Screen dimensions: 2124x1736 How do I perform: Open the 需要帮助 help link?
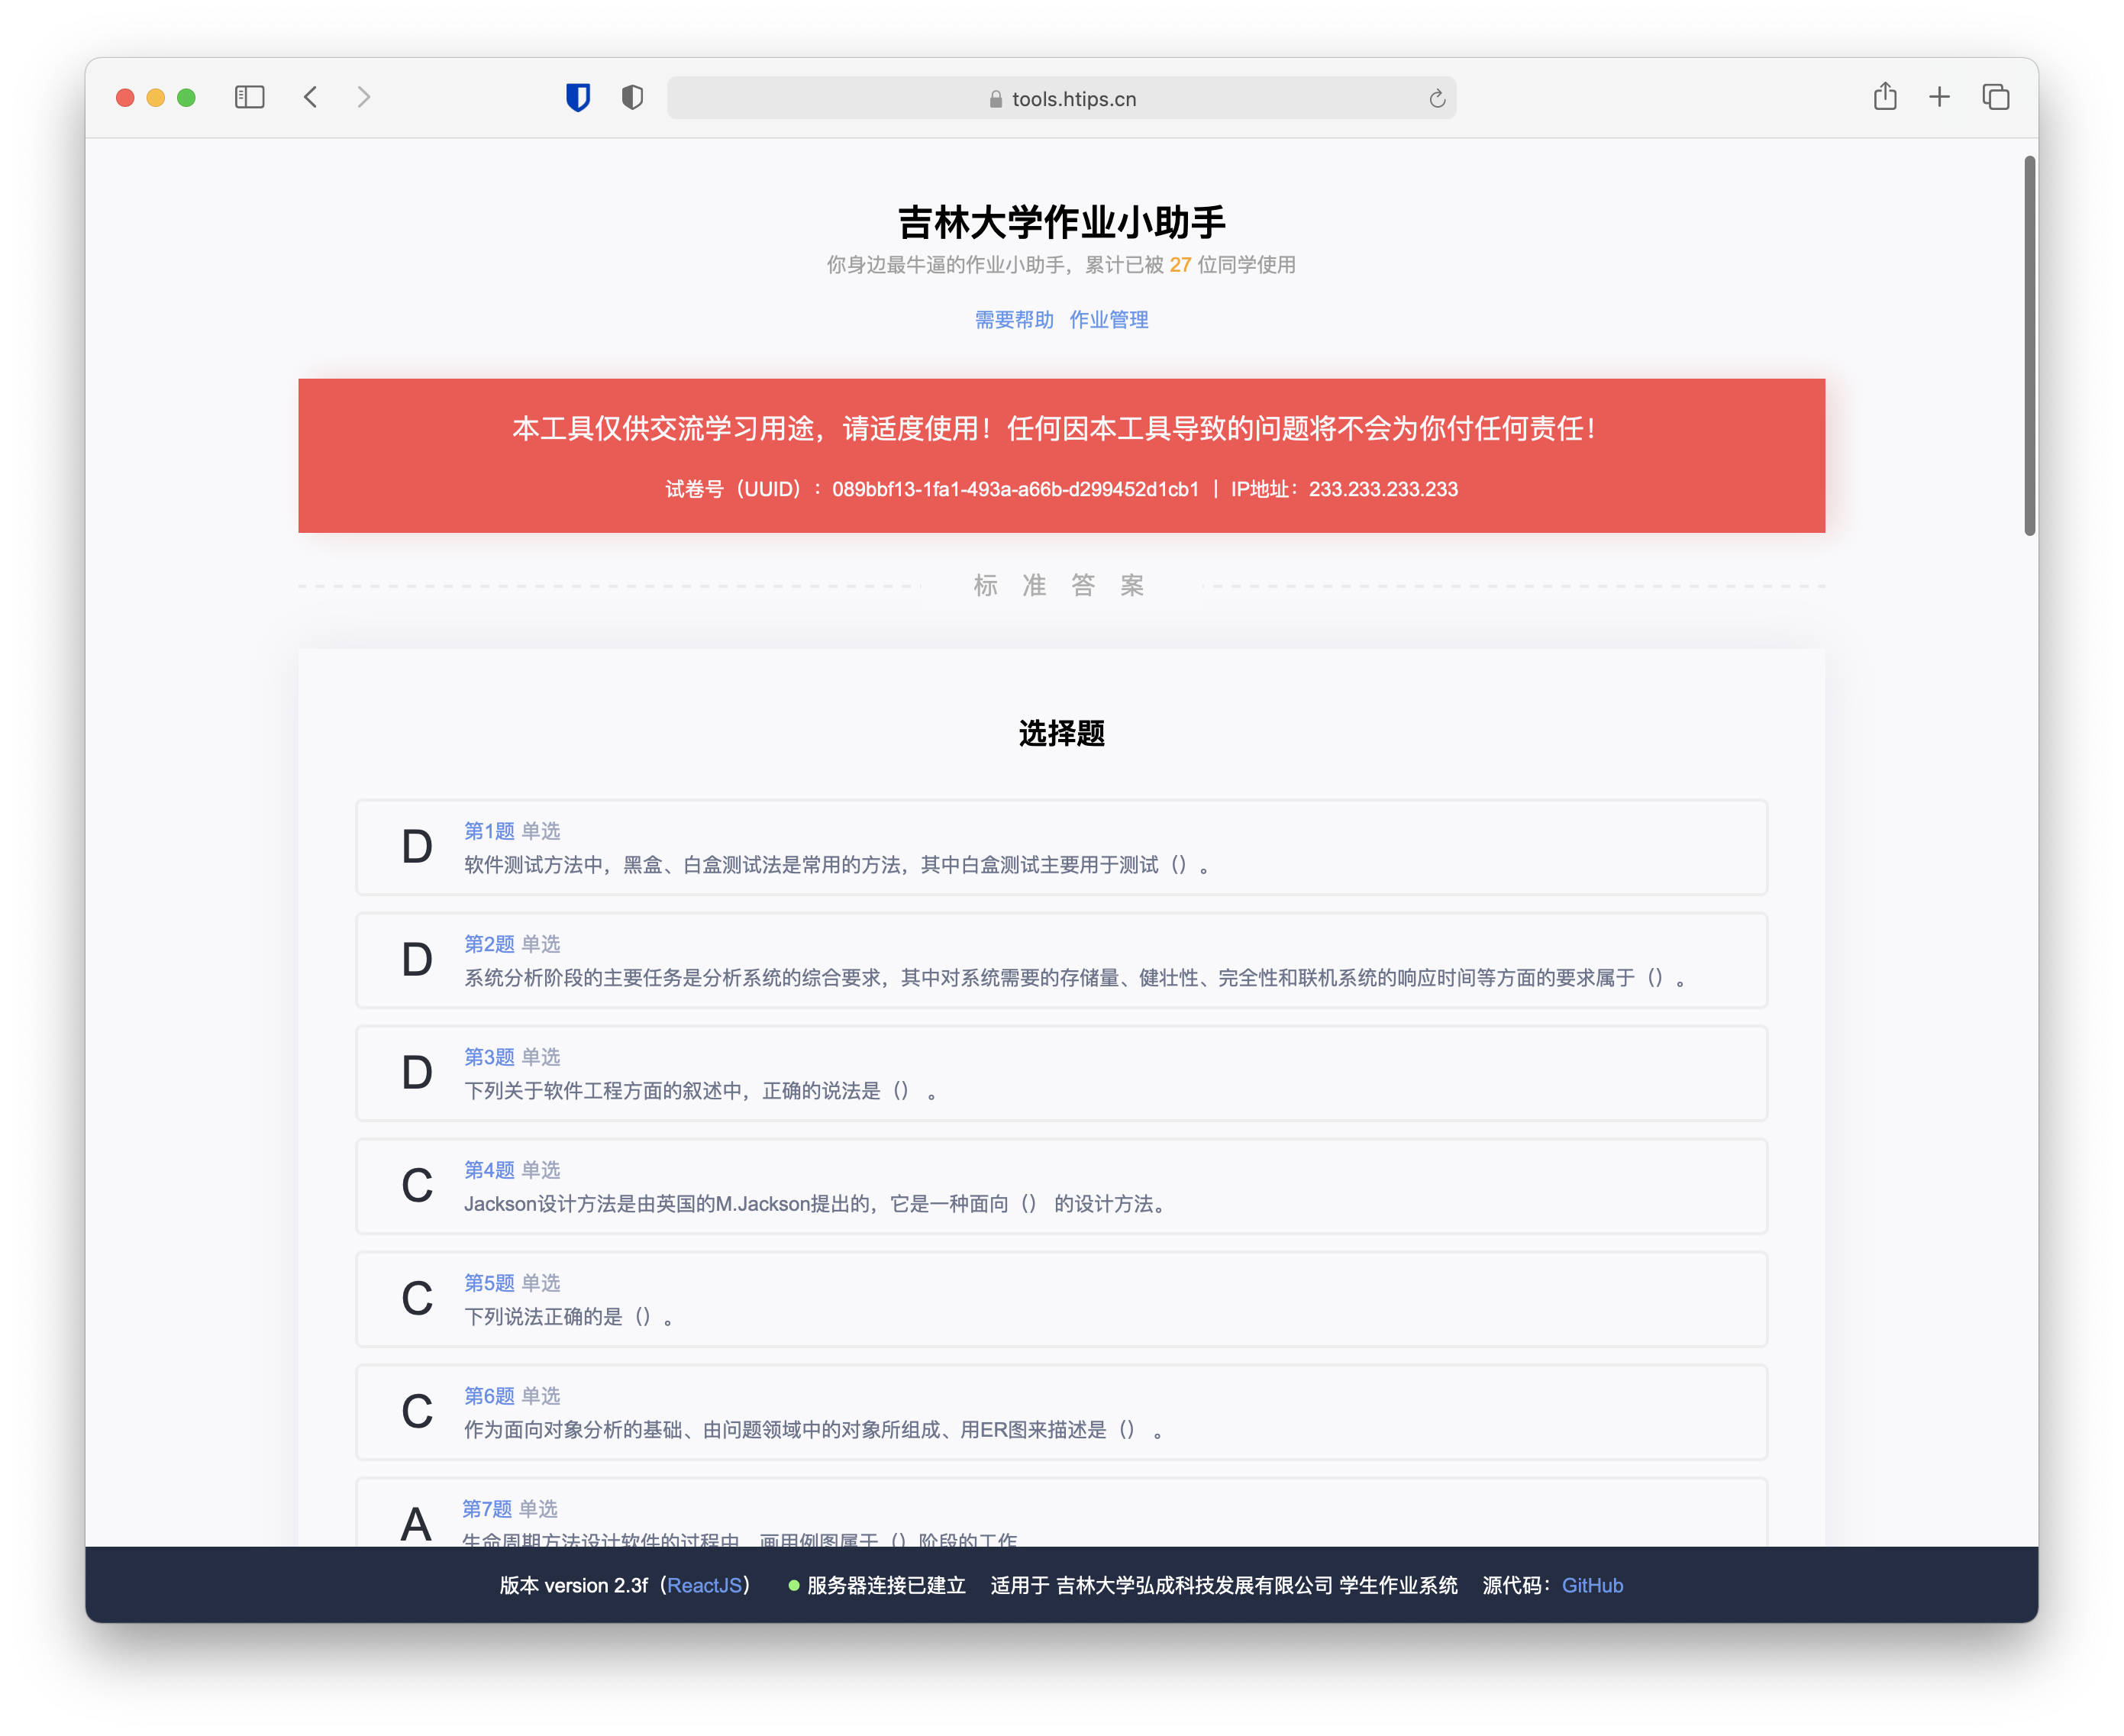coord(1014,320)
